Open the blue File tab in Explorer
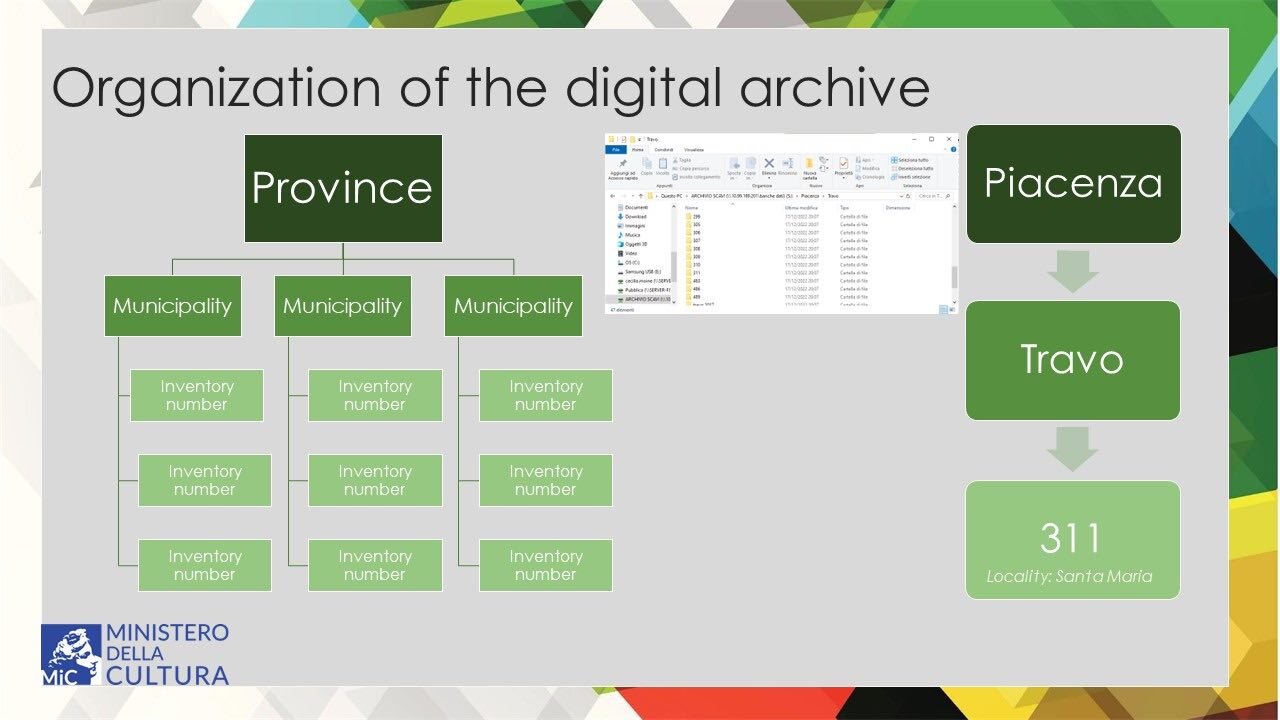Image resolution: width=1280 pixels, height=720 pixels. pos(617,149)
